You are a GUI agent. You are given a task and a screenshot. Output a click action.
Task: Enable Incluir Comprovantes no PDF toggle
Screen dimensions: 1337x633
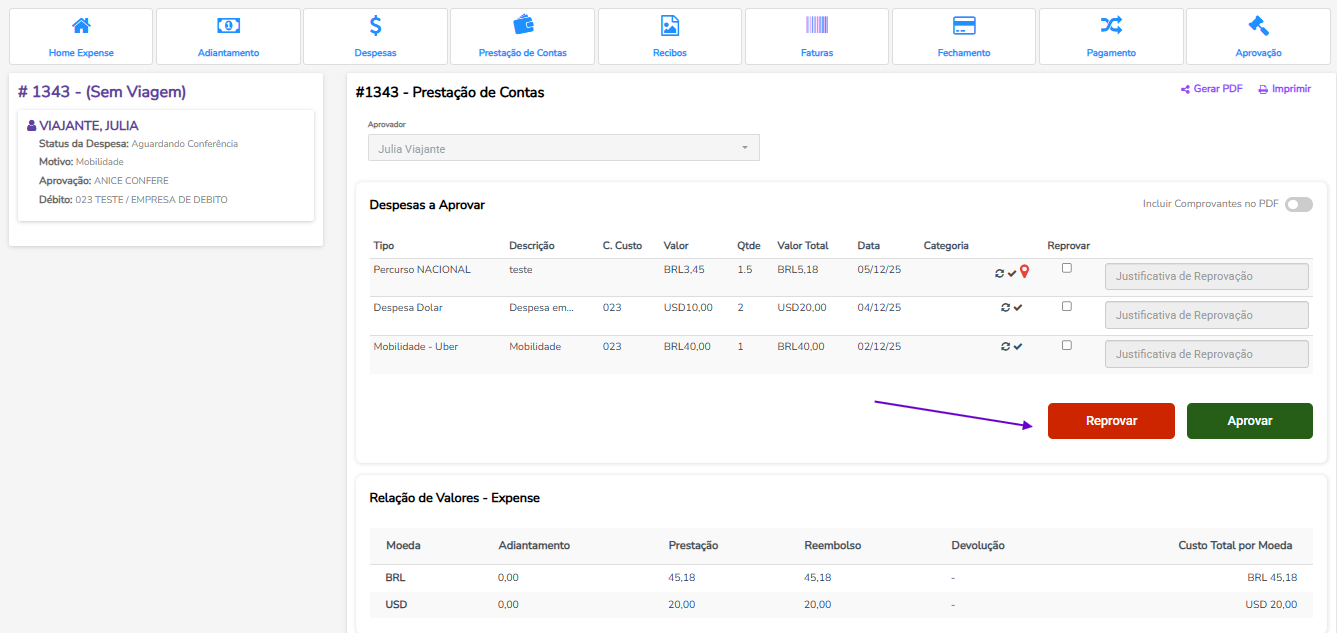click(1298, 204)
